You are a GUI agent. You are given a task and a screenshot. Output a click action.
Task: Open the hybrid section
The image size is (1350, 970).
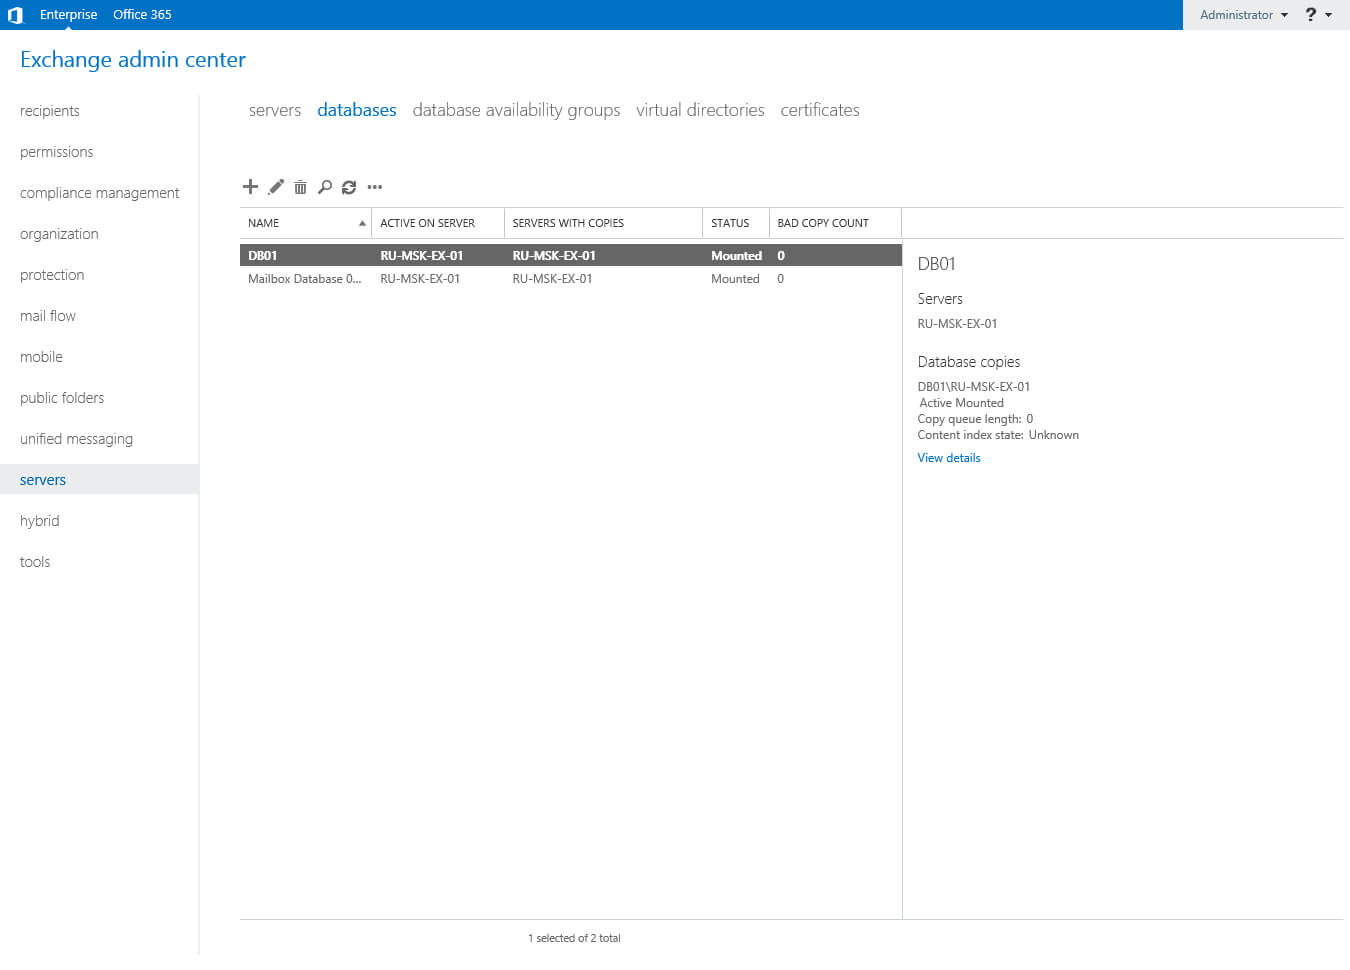pyautogui.click(x=40, y=521)
